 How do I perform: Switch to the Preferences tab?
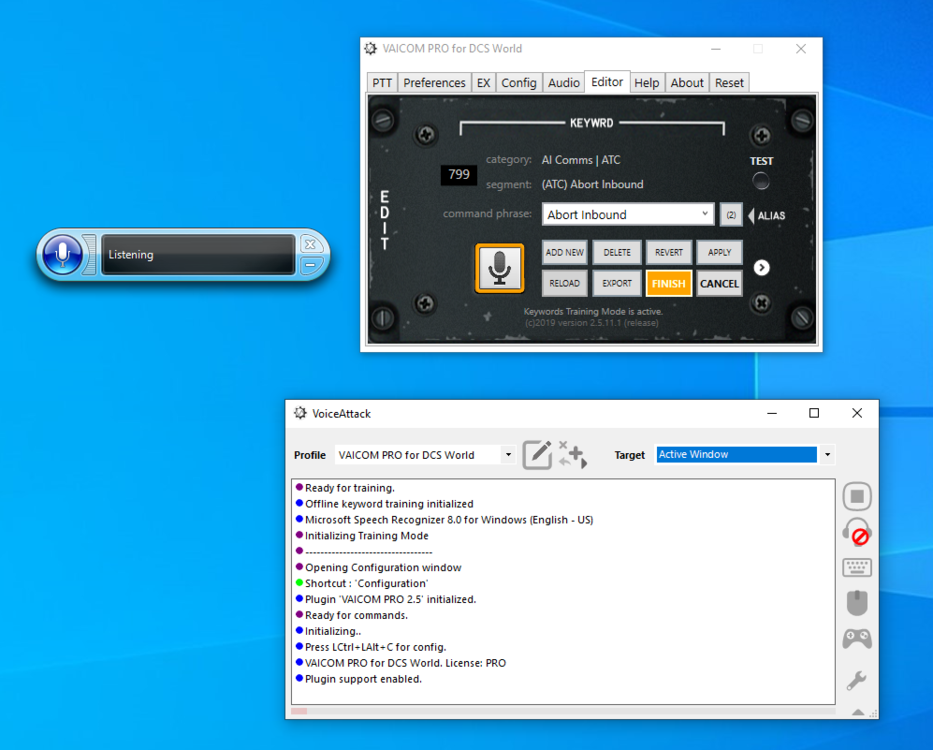pyautogui.click(x=434, y=83)
